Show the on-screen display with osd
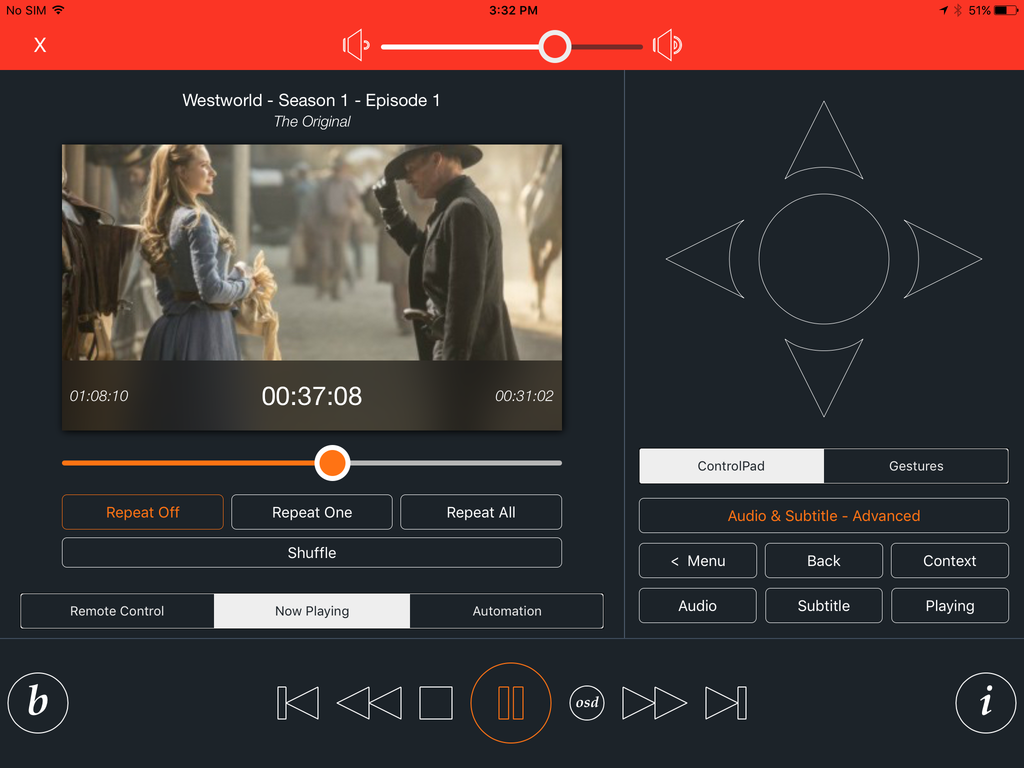This screenshot has width=1024, height=768. (586, 703)
